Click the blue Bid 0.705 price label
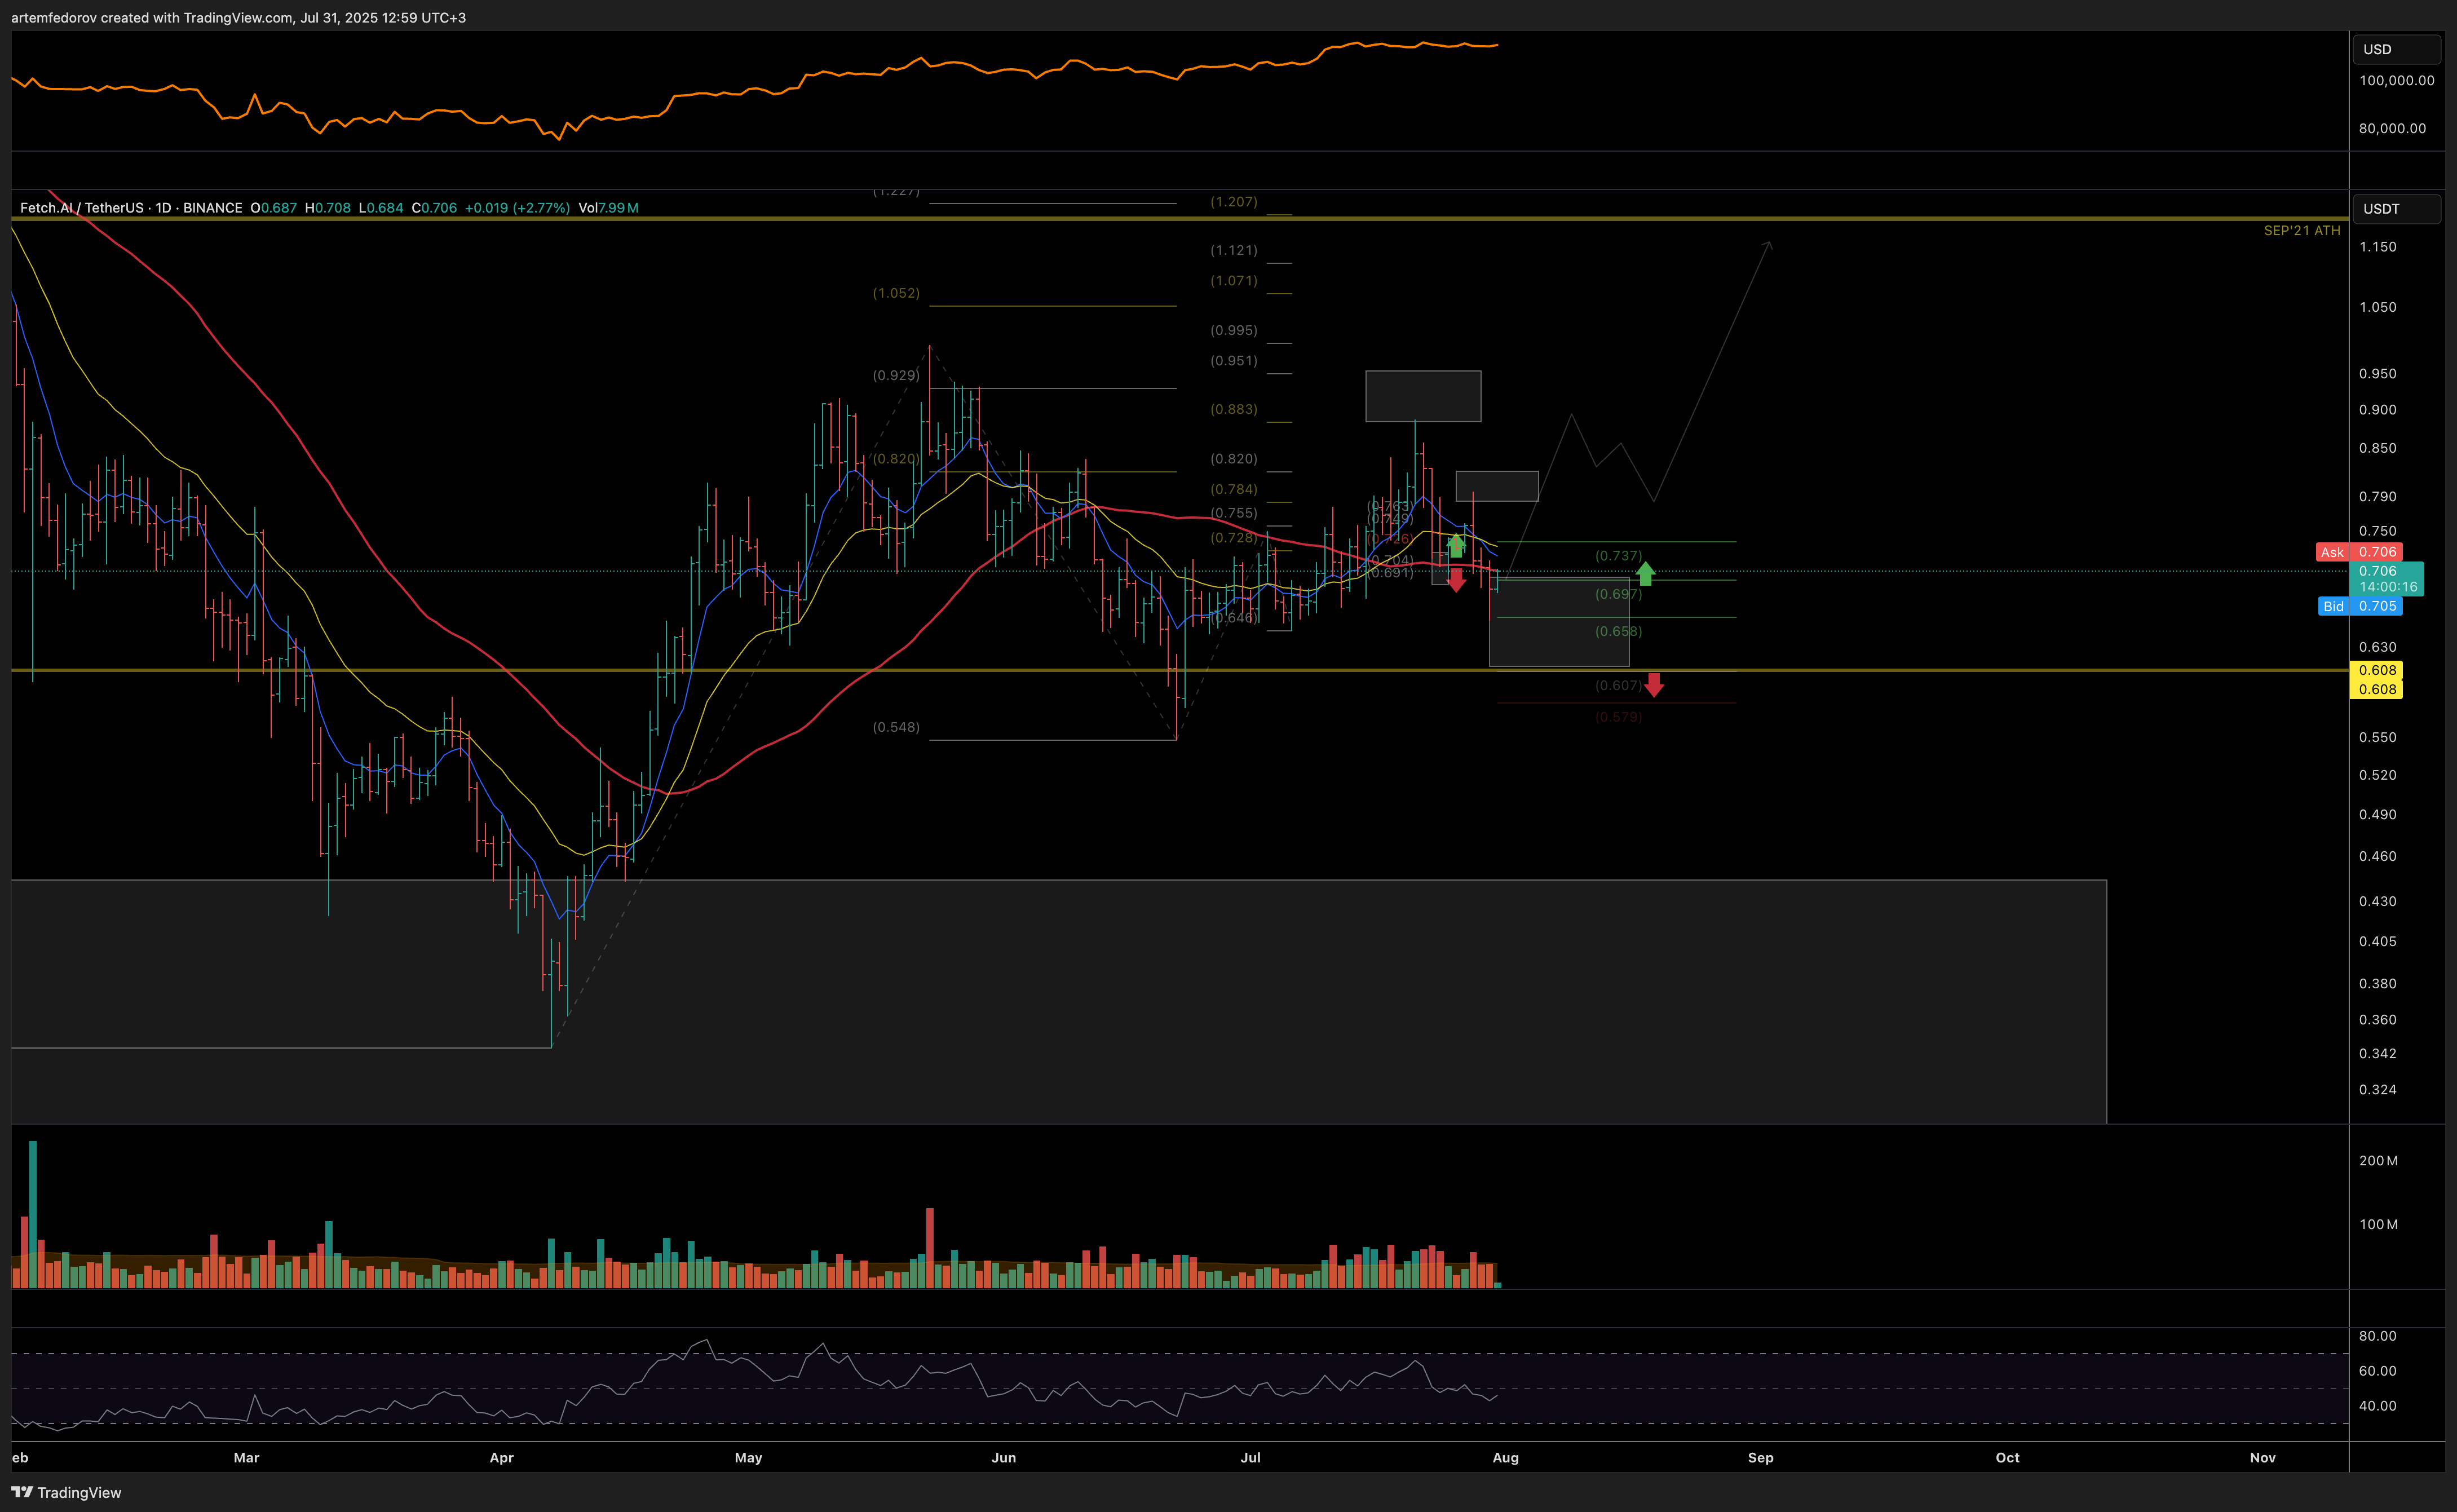The width and height of the screenshot is (2457, 1512). click(2359, 606)
